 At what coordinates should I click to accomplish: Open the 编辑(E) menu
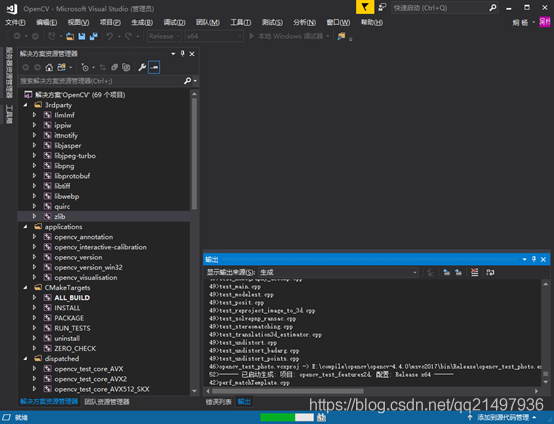click(46, 22)
